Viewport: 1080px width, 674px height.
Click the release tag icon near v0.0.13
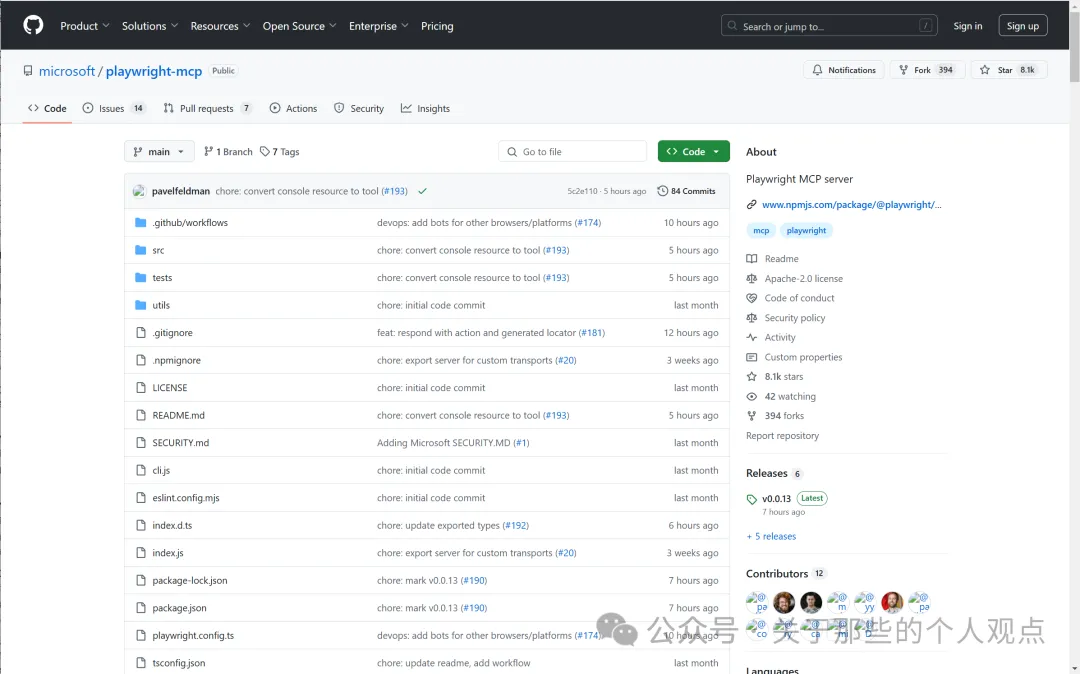pos(751,499)
